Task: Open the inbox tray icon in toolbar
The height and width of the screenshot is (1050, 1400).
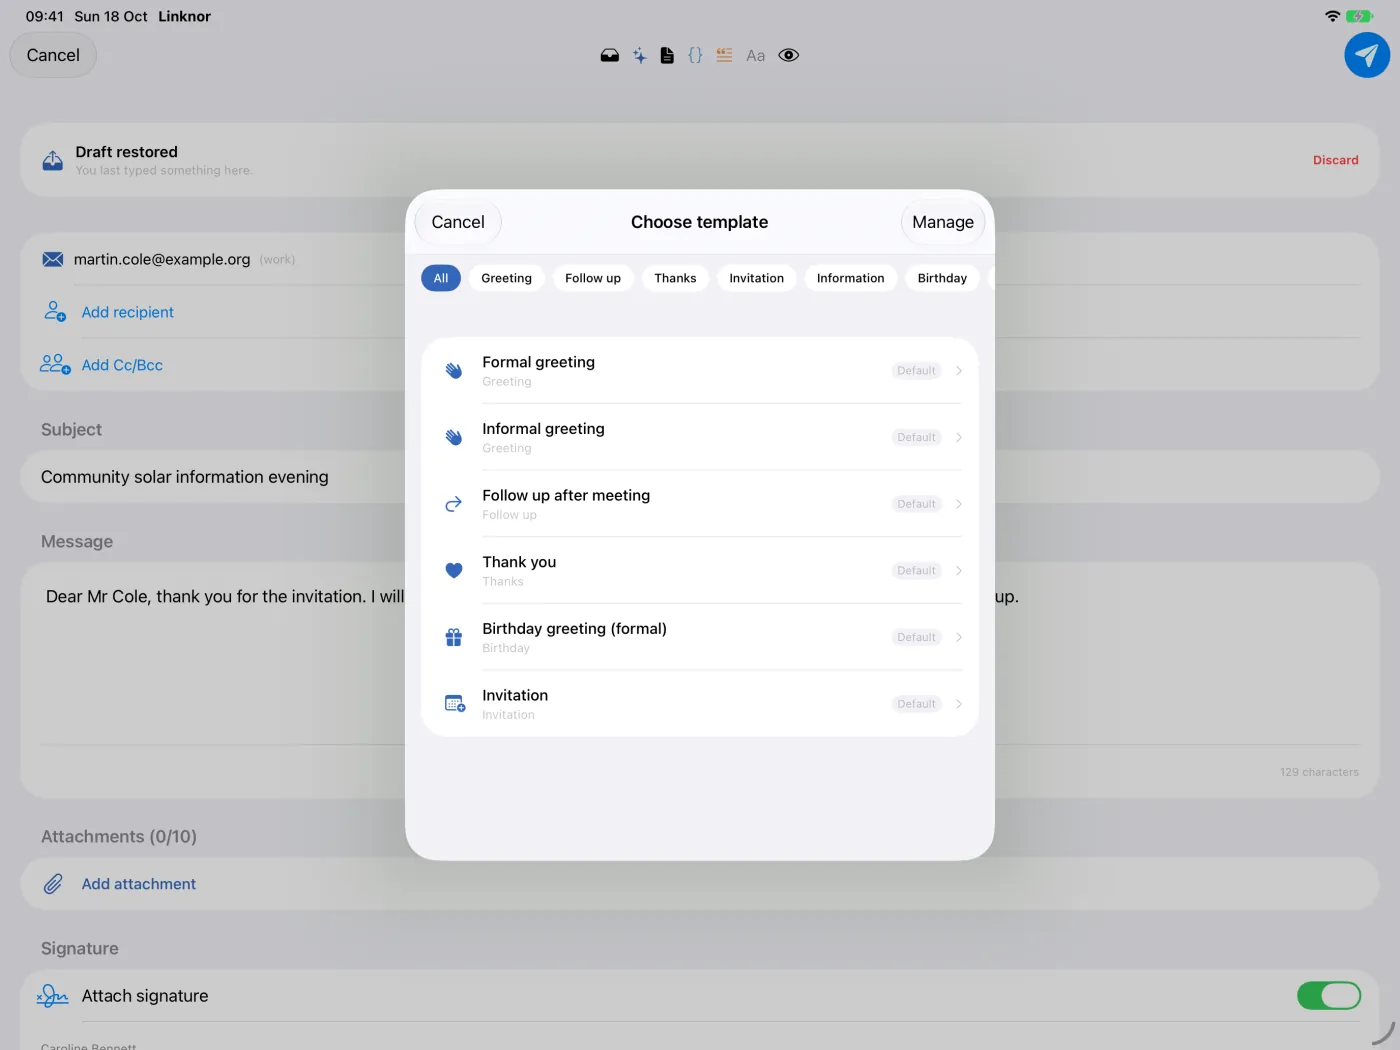Action: [610, 56]
